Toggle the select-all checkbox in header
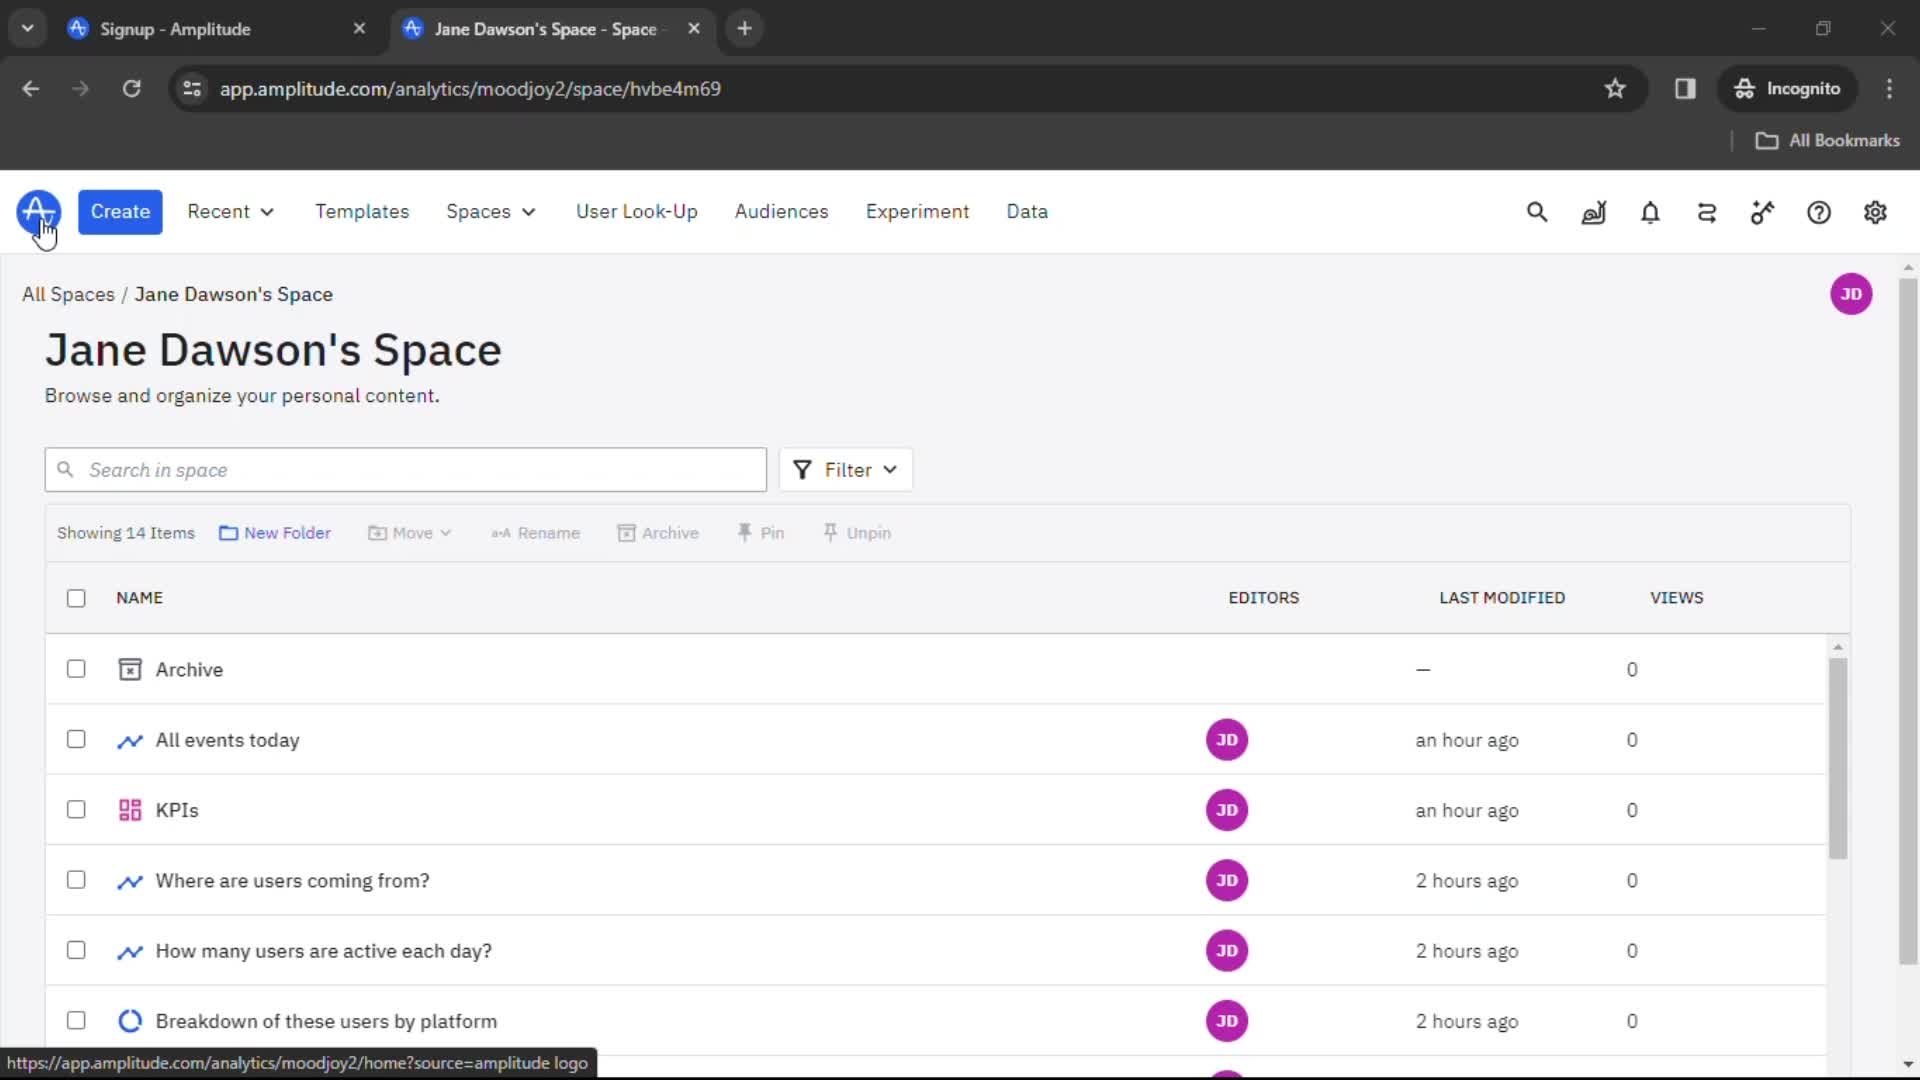Viewport: 1920px width, 1080px height. click(76, 598)
